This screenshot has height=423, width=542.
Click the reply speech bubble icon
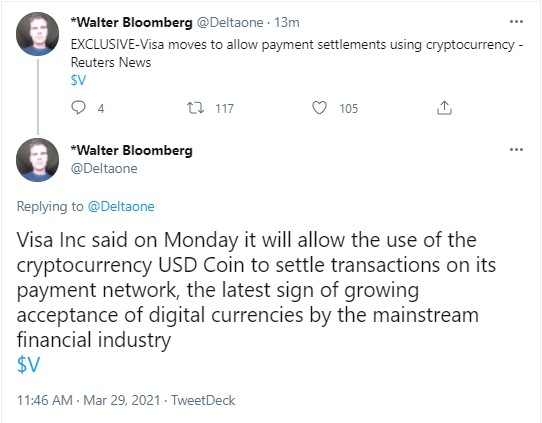pyautogui.click(x=78, y=107)
